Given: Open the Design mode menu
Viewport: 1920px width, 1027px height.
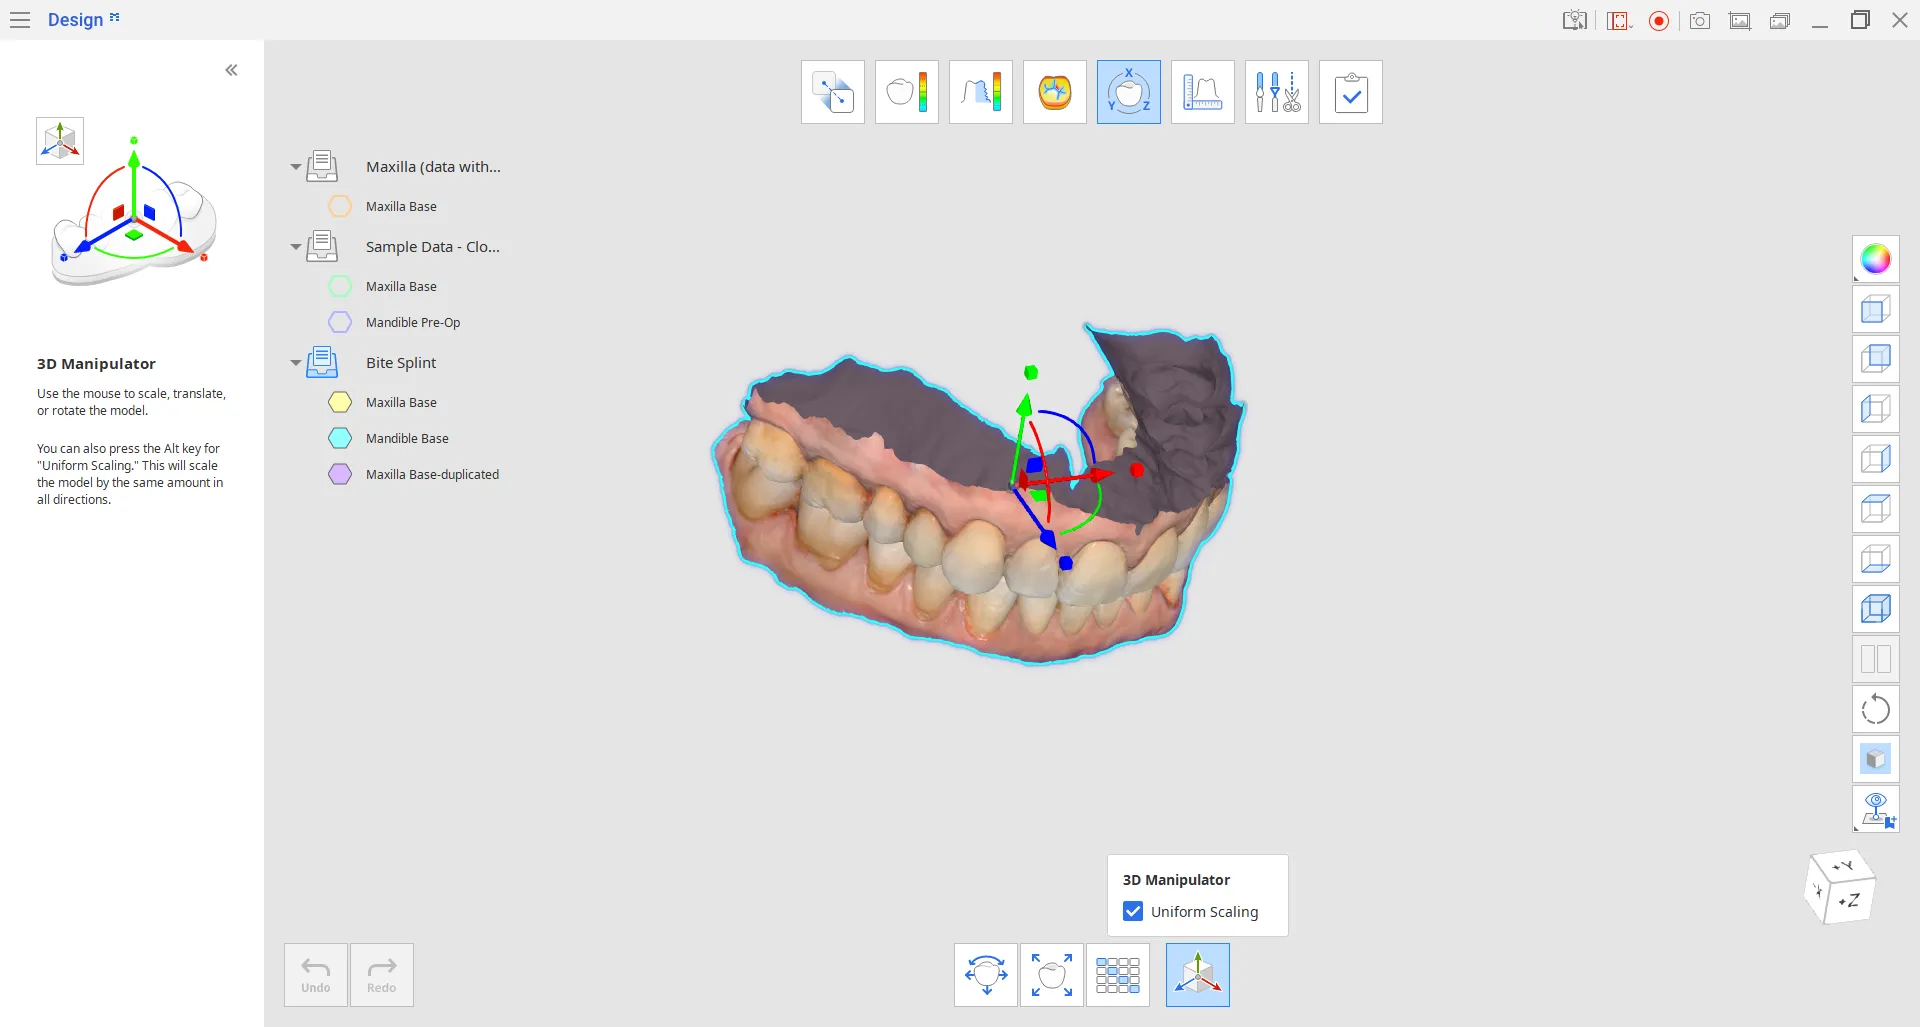Looking at the screenshot, I should pos(83,20).
